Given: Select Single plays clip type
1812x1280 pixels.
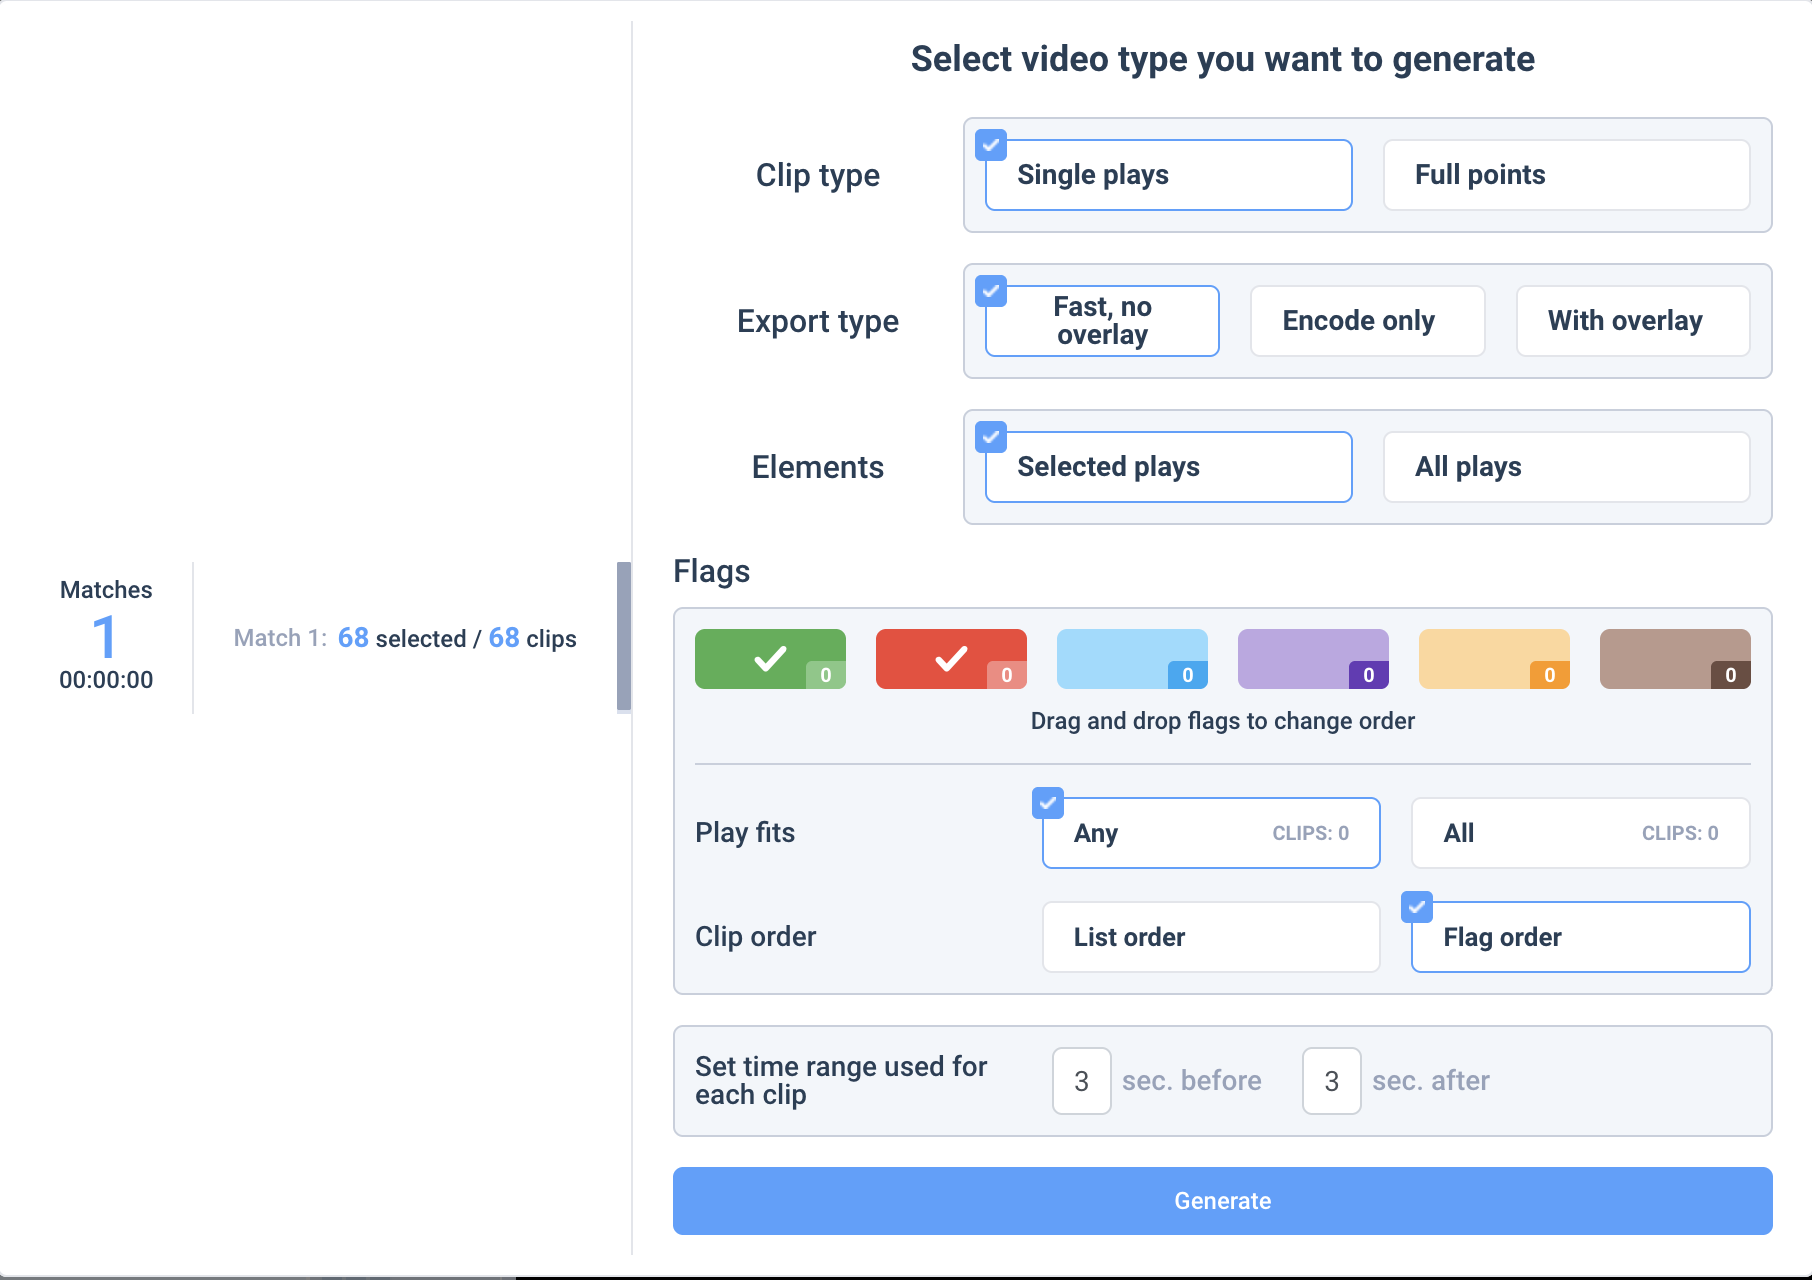Looking at the screenshot, I should click(1168, 175).
